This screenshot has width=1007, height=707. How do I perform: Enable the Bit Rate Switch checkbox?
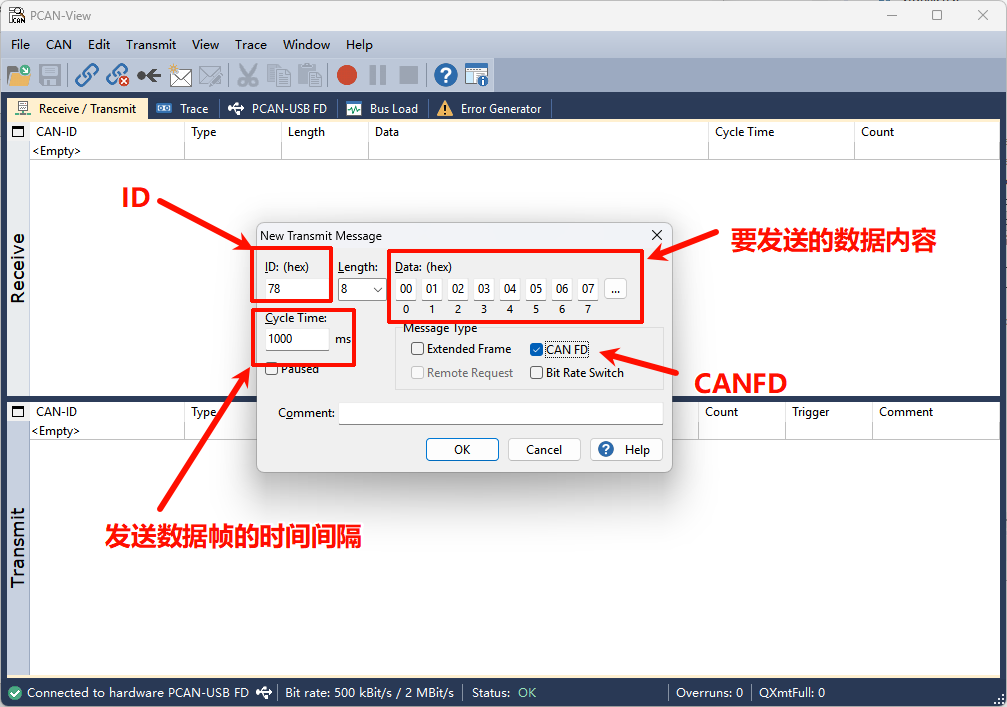(537, 373)
